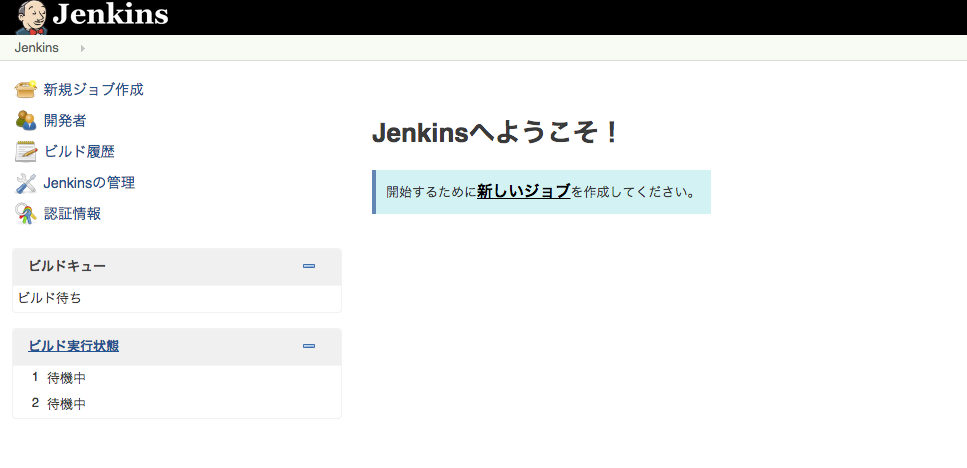Open the 開発者 link
The height and width of the screenshot is (468, 967).
pyautogui.click(x=65, y=121)
